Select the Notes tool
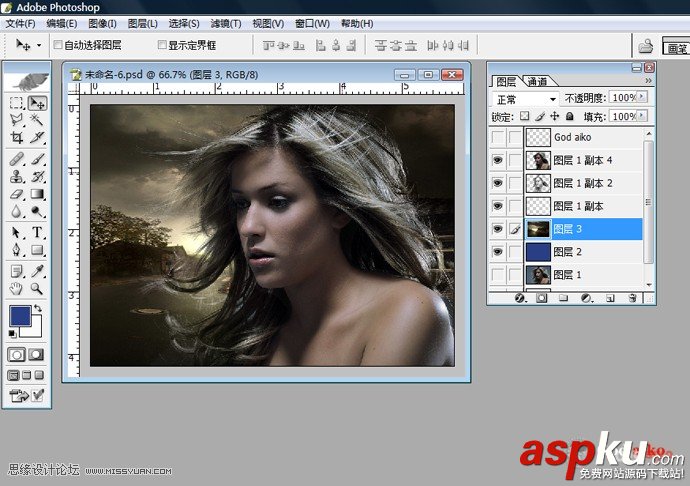This screenshot has height=486, width=690. (16, 271)
